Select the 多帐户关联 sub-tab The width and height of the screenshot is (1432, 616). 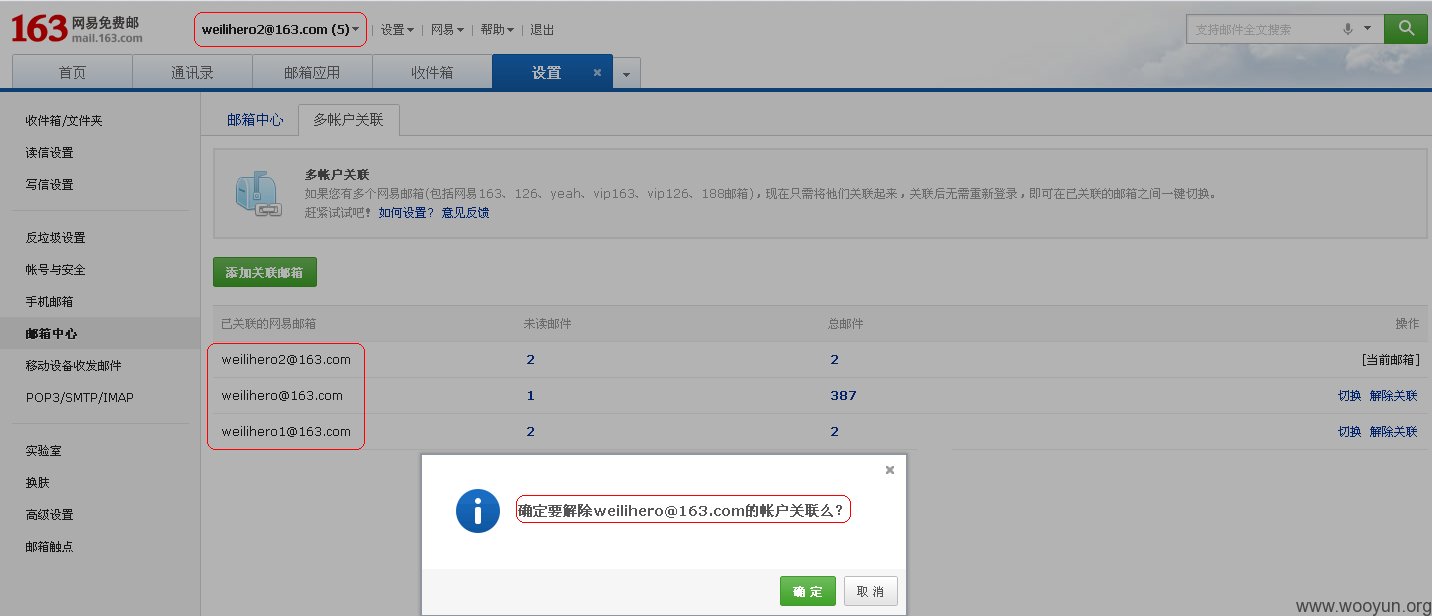pos(348,120)
